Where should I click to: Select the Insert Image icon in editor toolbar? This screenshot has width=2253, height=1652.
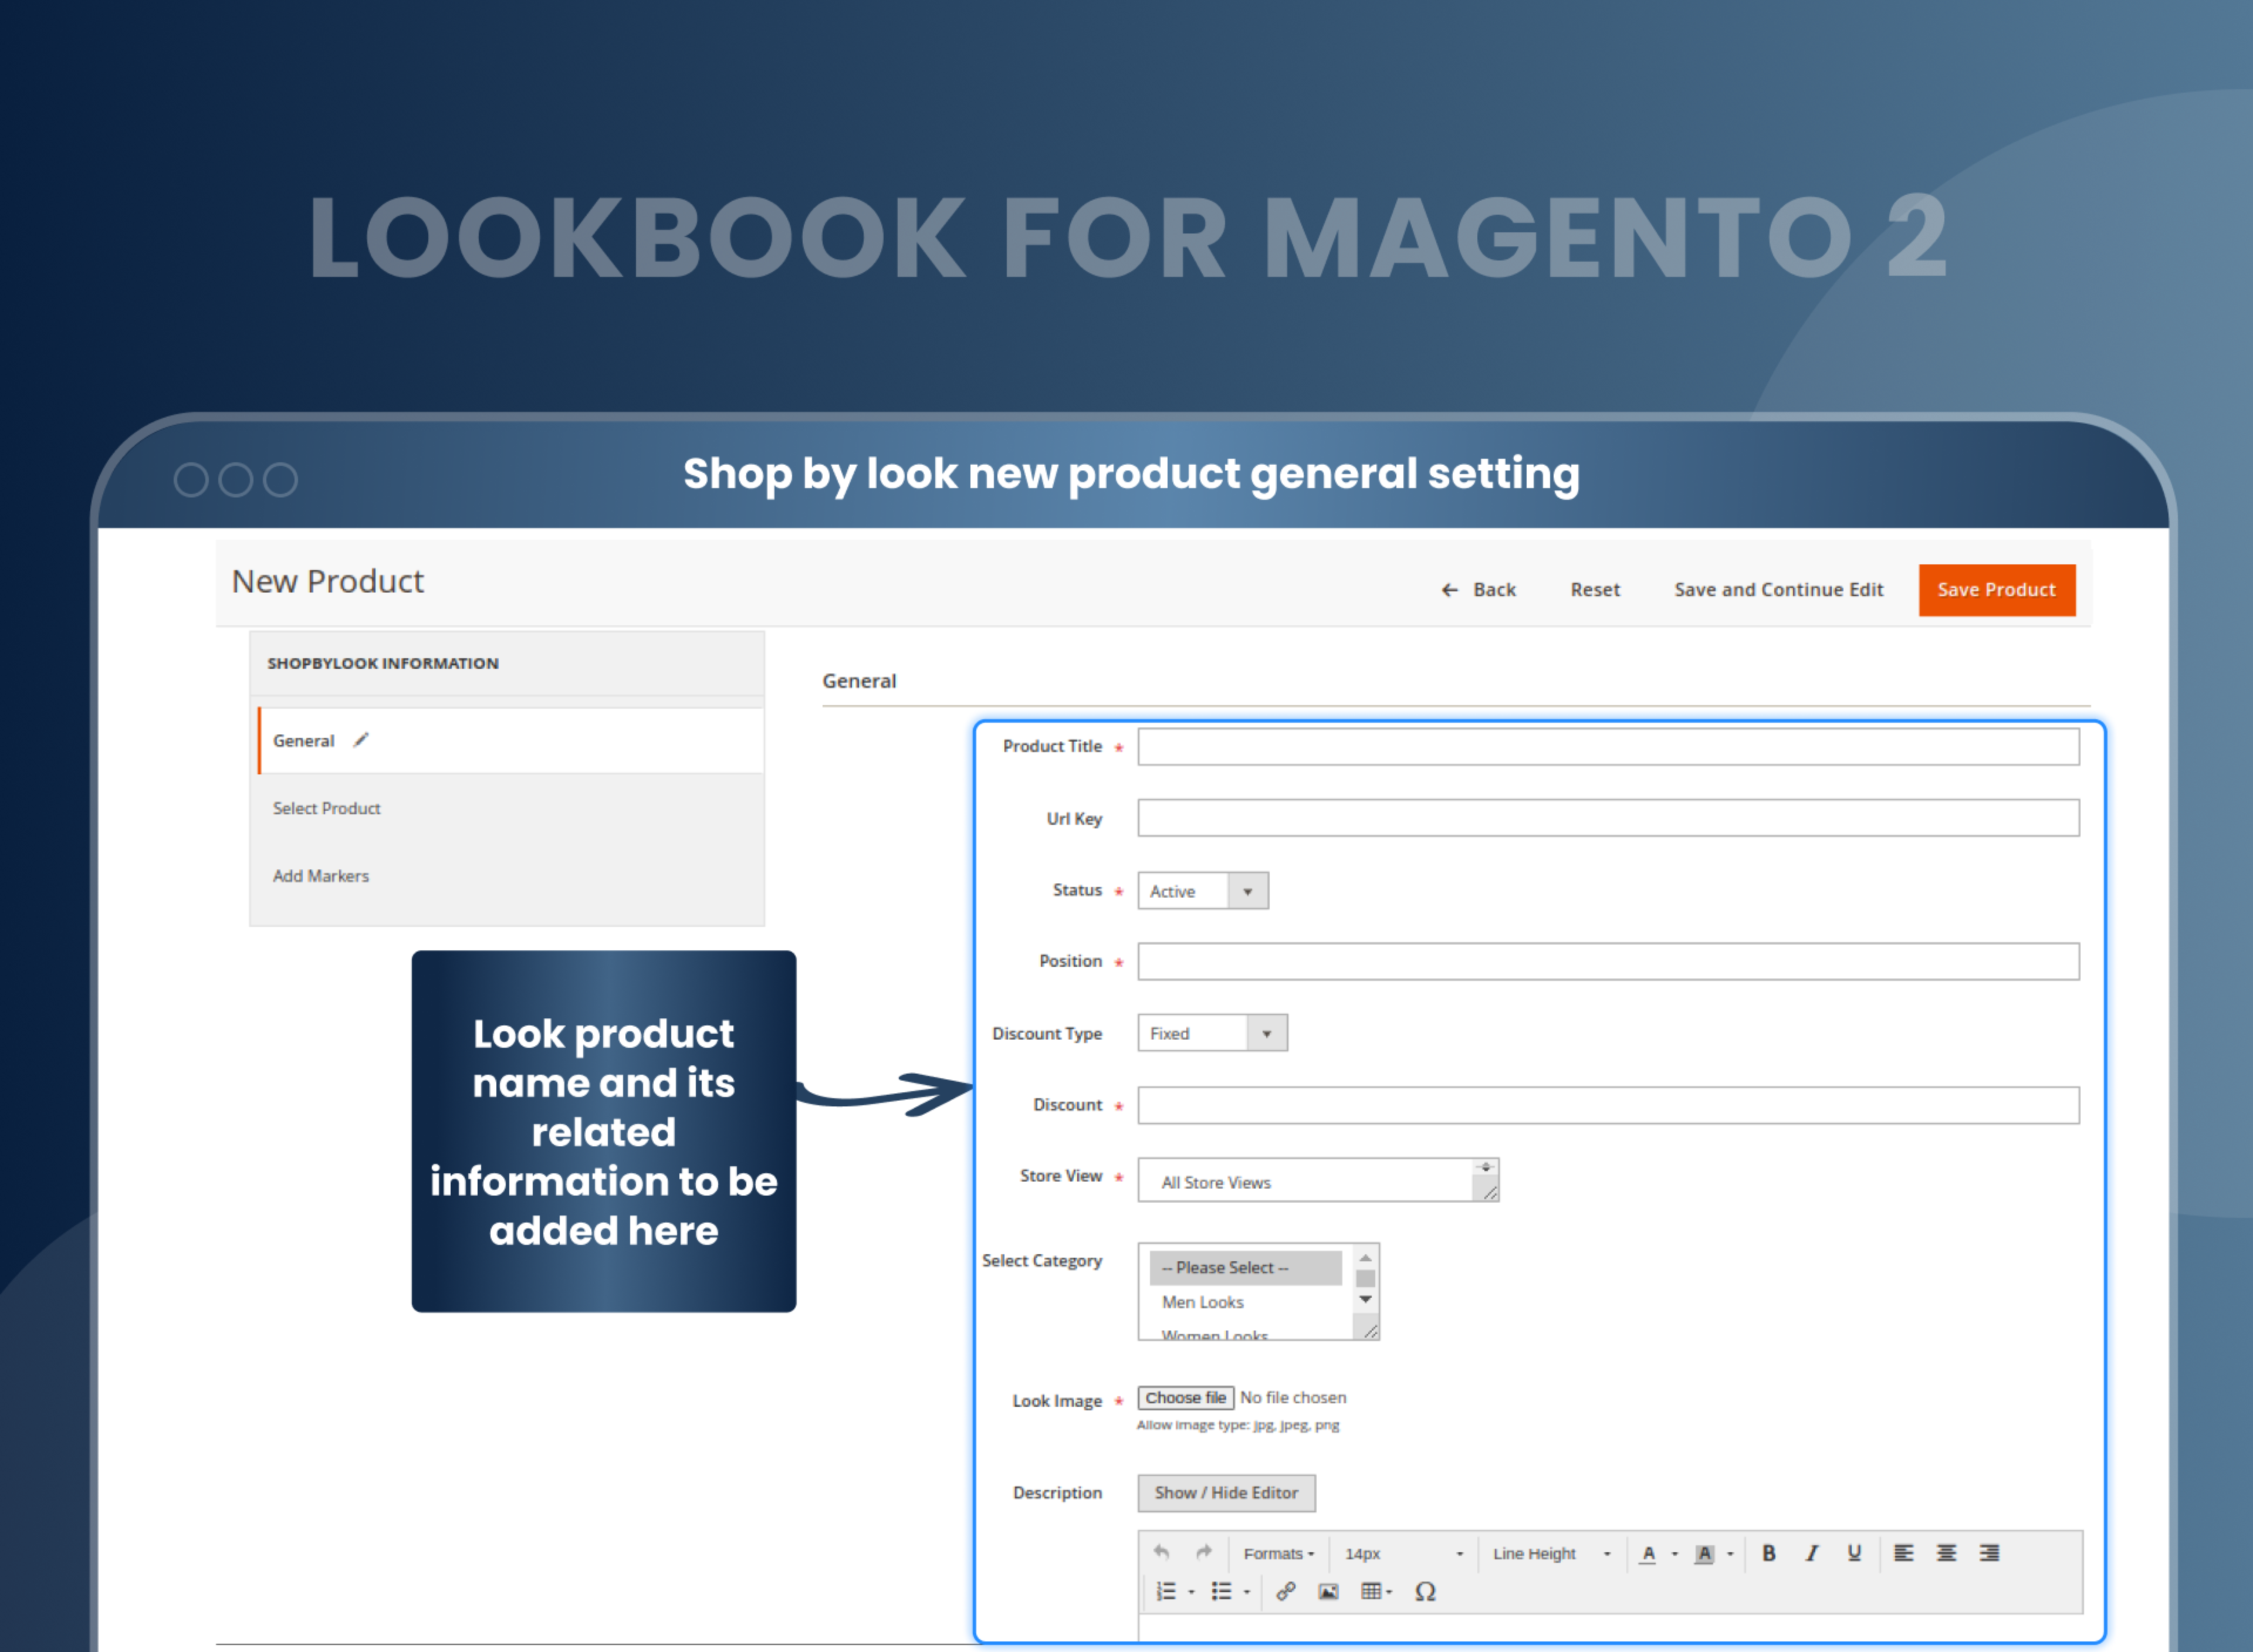click(1328, 1591)
